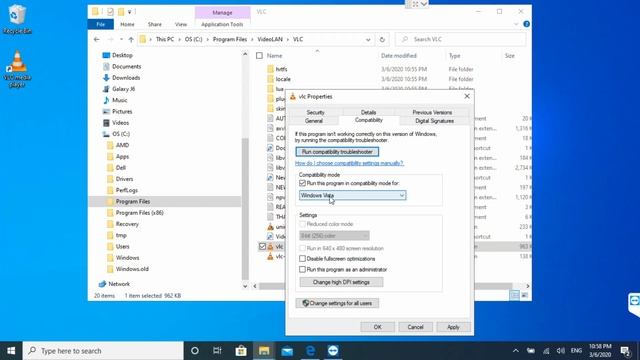Open TeamViewer from the taskbar

pyautogui.click(x=333, y=351)
